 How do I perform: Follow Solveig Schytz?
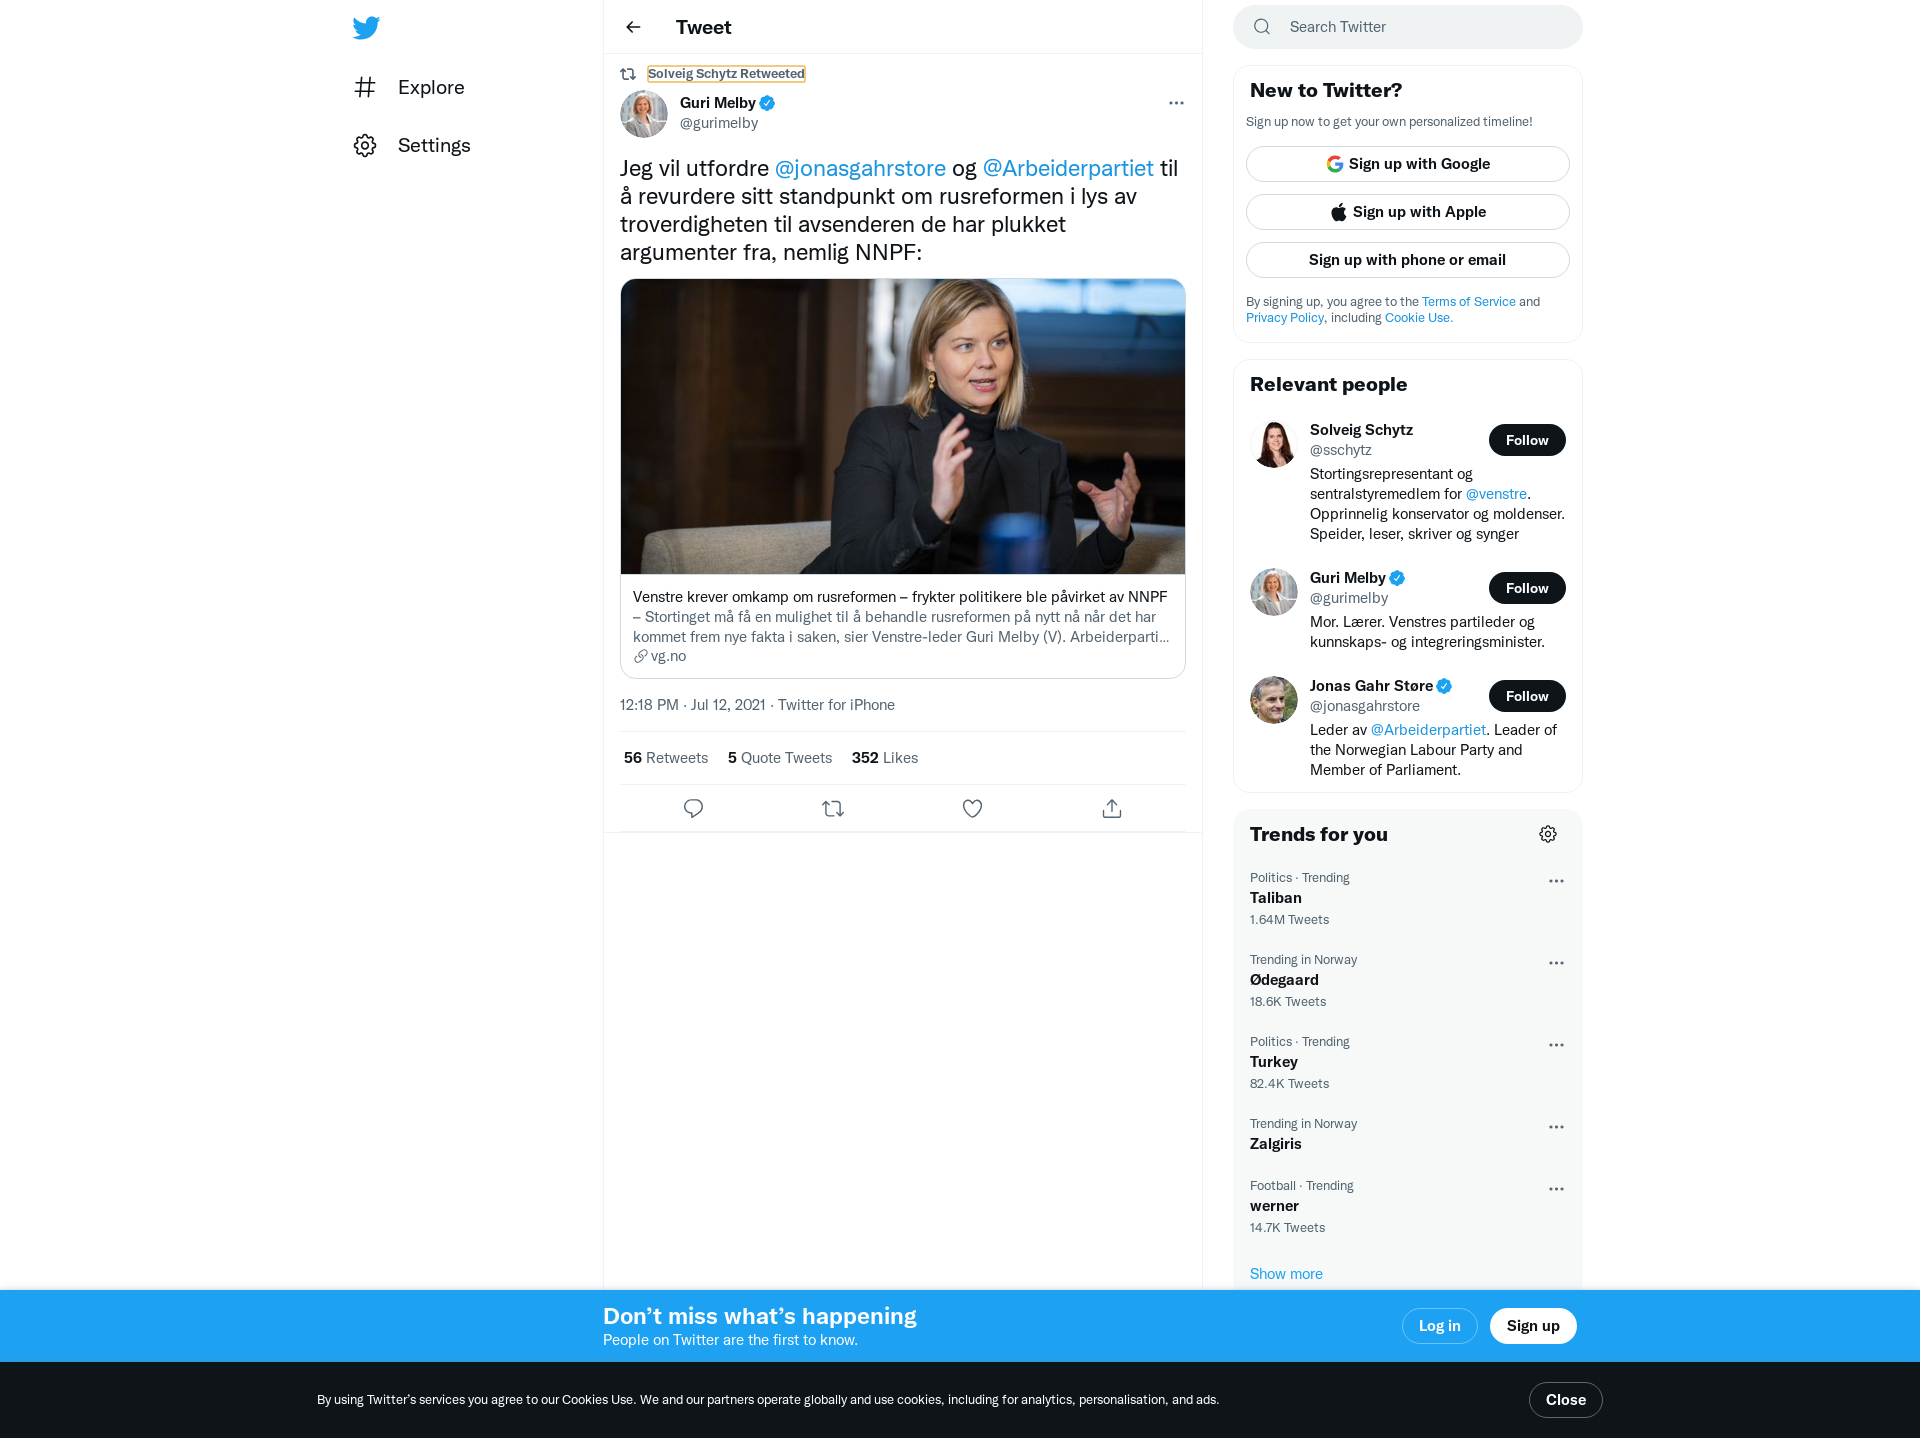(x=1527, y=440)
